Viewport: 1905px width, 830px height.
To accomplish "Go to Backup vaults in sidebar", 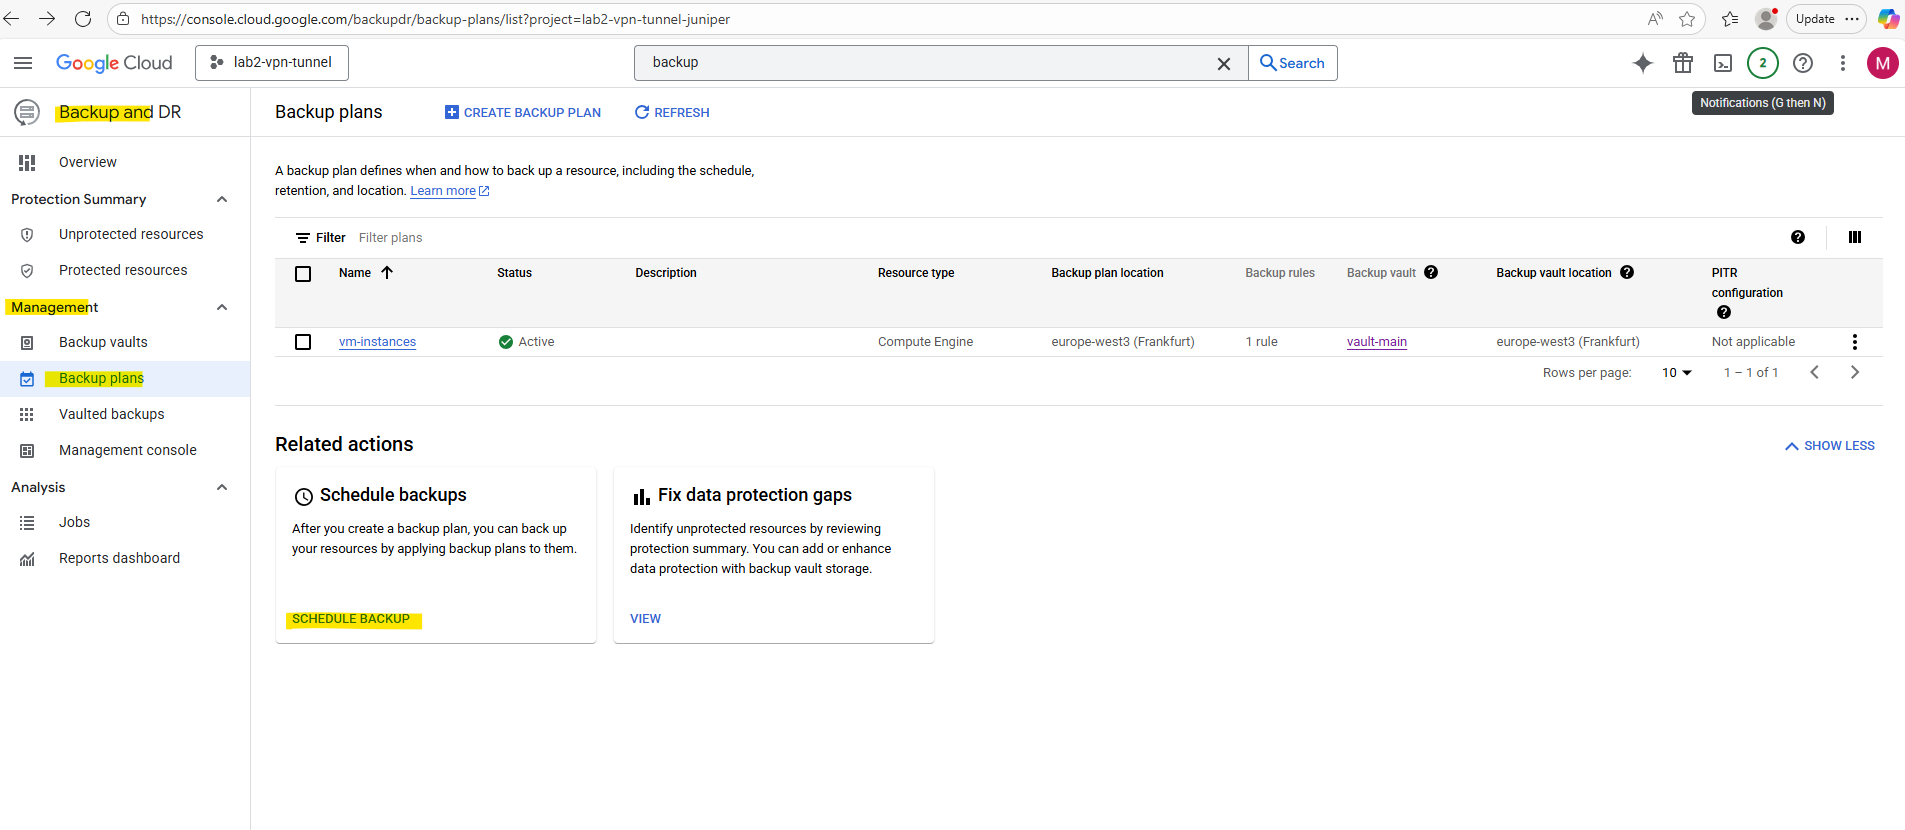I will tap(103, 342).
